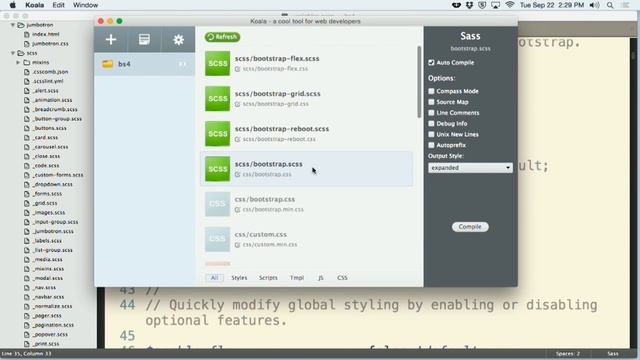Open _jumbotron.scss in editor sidebar
This screenshot has height=360, width=640.
(x=53, y=231)
